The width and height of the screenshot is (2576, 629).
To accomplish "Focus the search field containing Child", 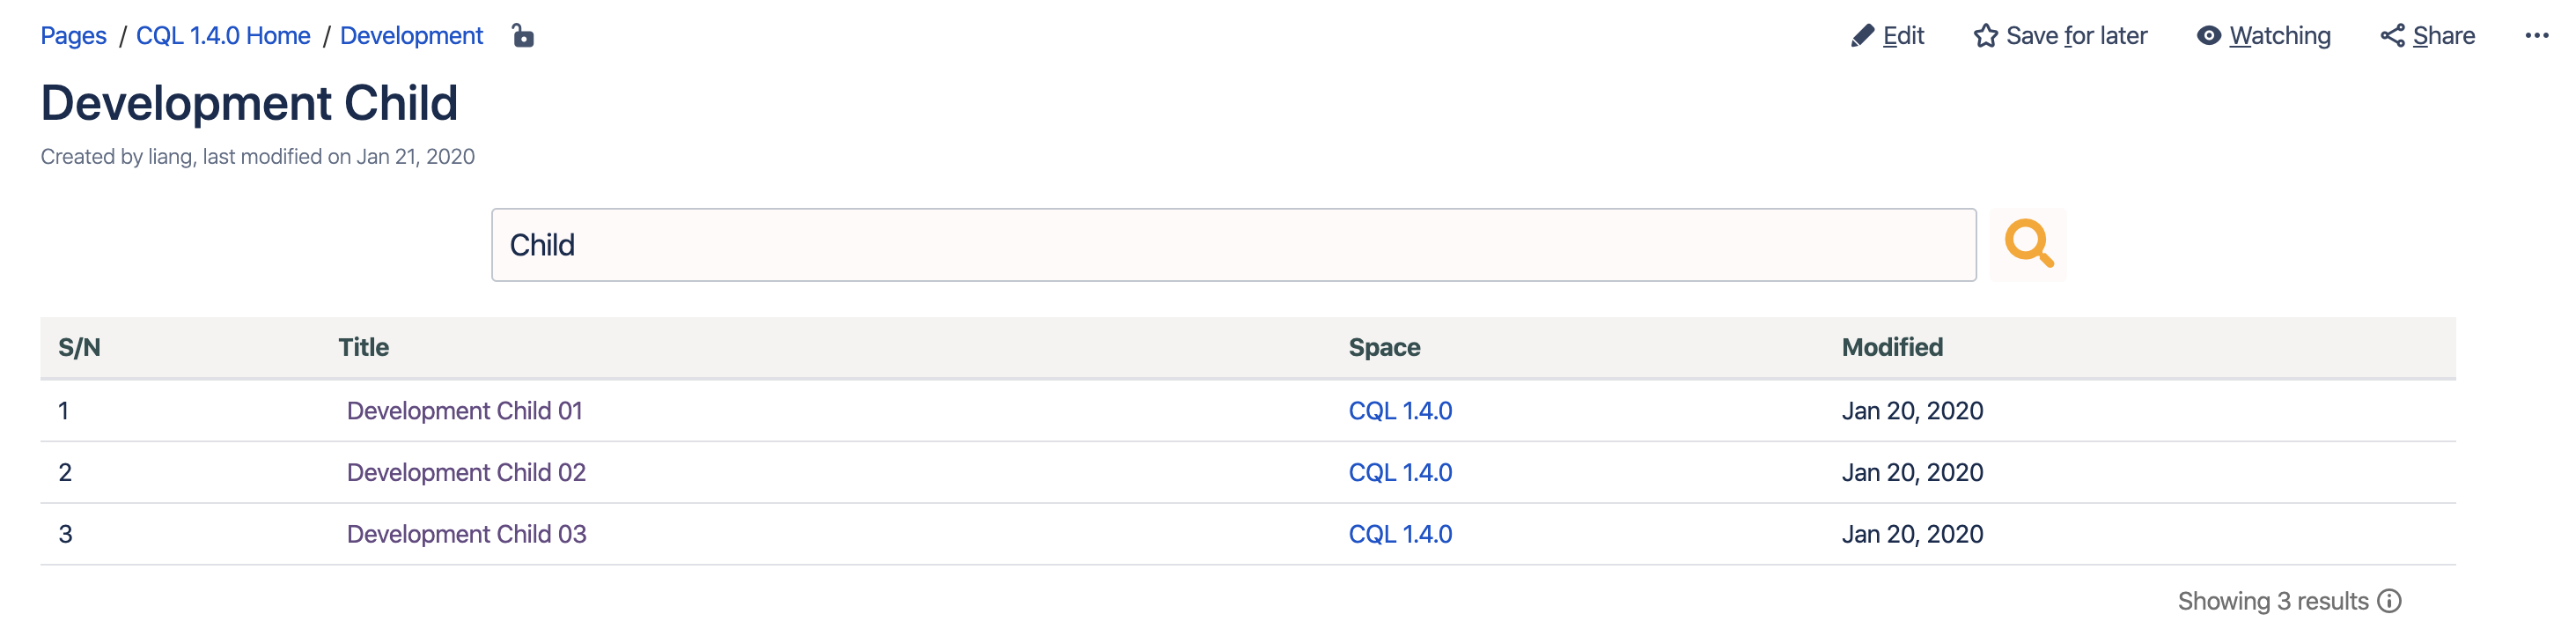I will point(1233,245).
